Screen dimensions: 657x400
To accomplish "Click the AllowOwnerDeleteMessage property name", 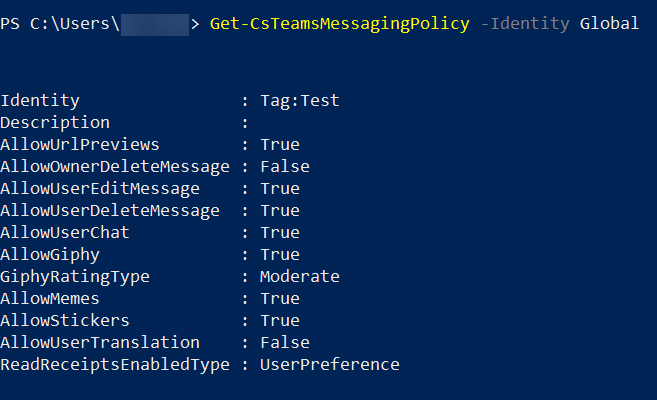I will 115,167.
